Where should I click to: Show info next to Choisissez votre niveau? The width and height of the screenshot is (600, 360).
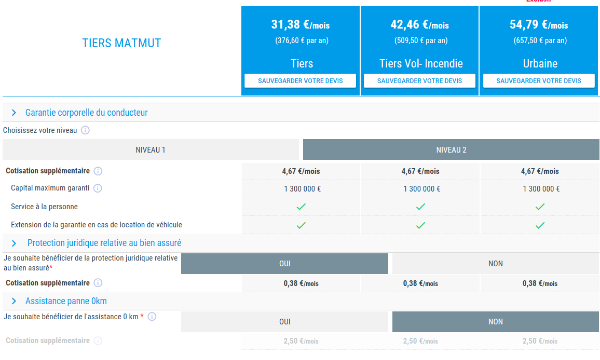(x=85, y=130)
